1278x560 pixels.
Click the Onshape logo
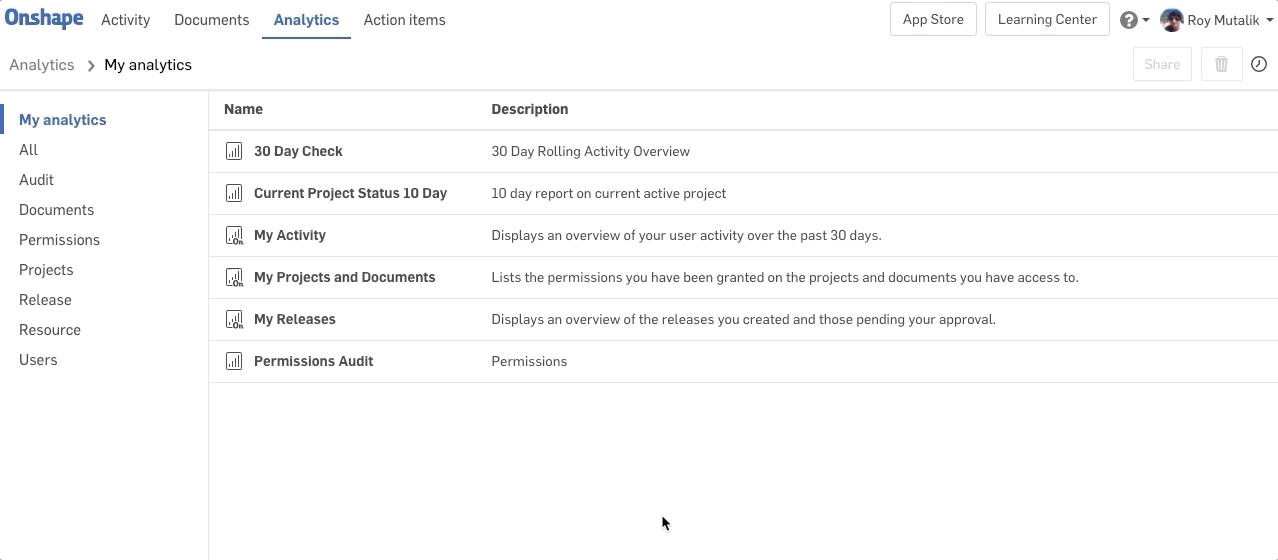44,19
